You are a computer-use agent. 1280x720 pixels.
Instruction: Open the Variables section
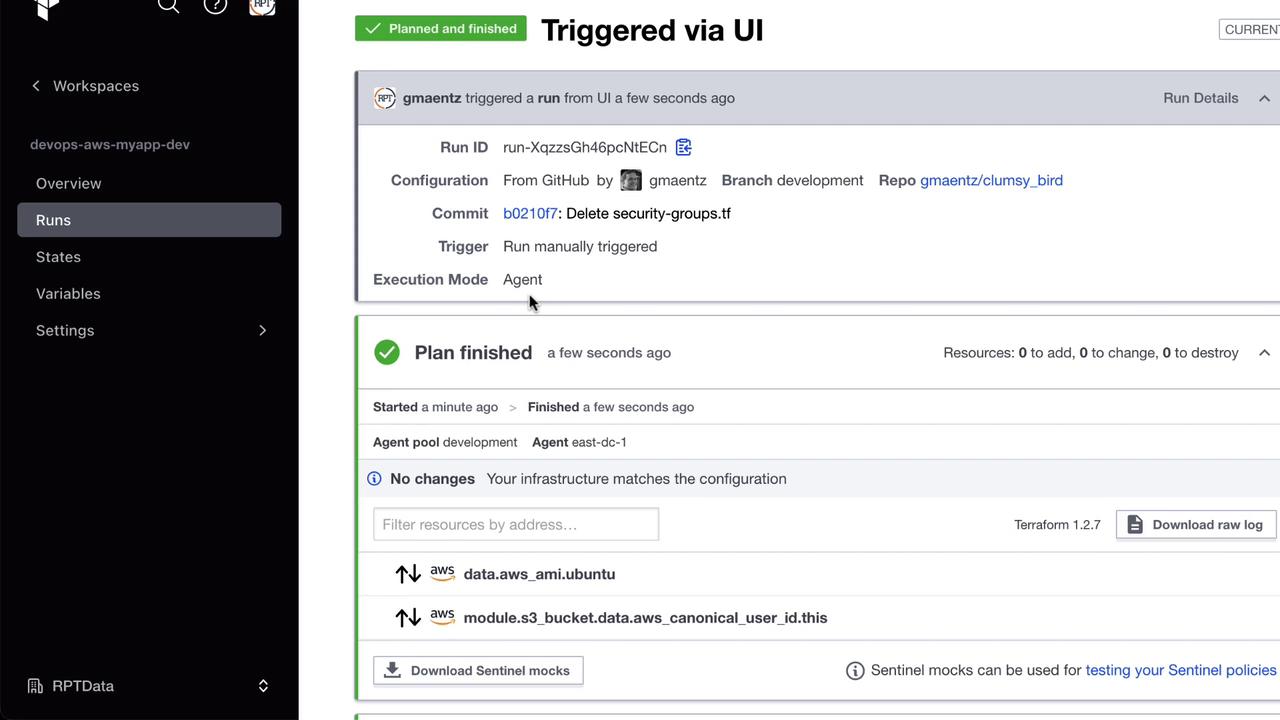(68, 294)
